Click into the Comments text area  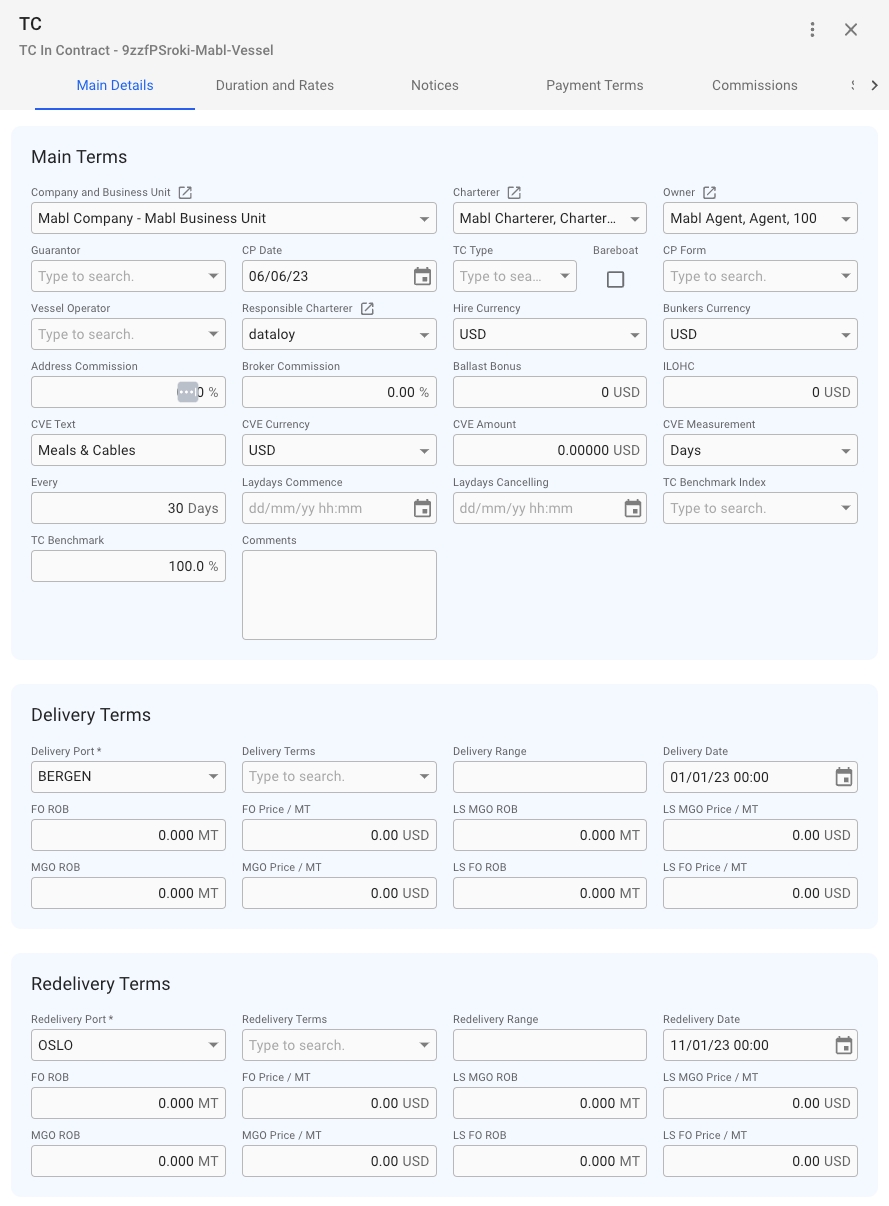[339, 594]
